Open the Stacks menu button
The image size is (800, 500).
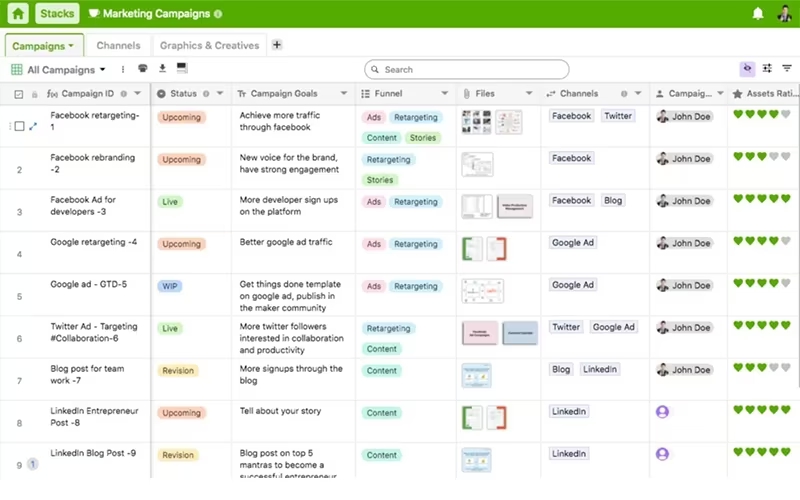pyautogui.click(x=57, y=13)
